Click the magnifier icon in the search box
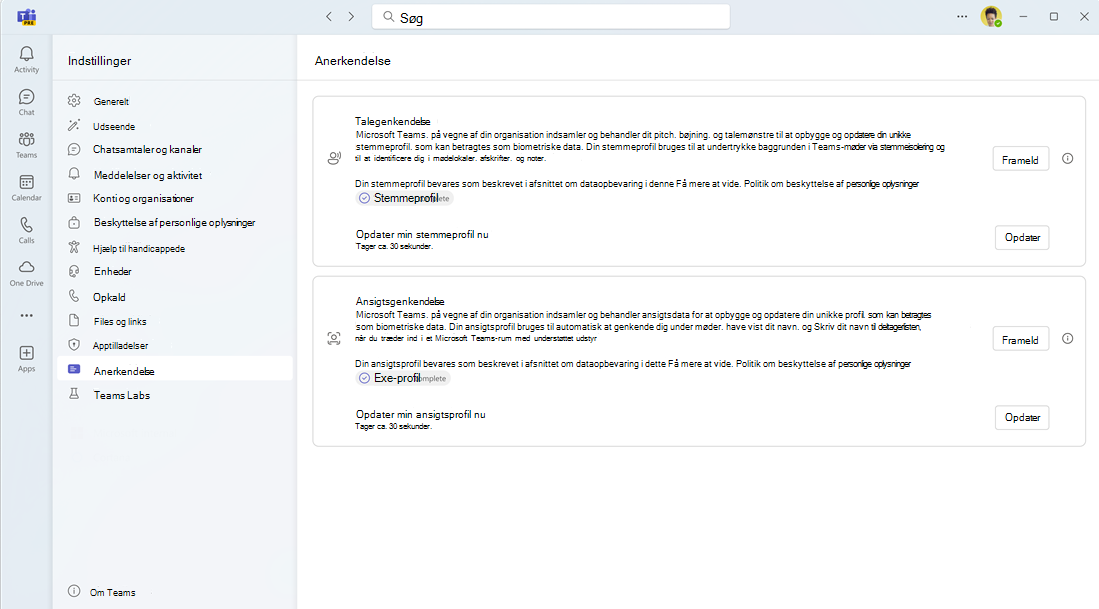 tap(388, 17)
